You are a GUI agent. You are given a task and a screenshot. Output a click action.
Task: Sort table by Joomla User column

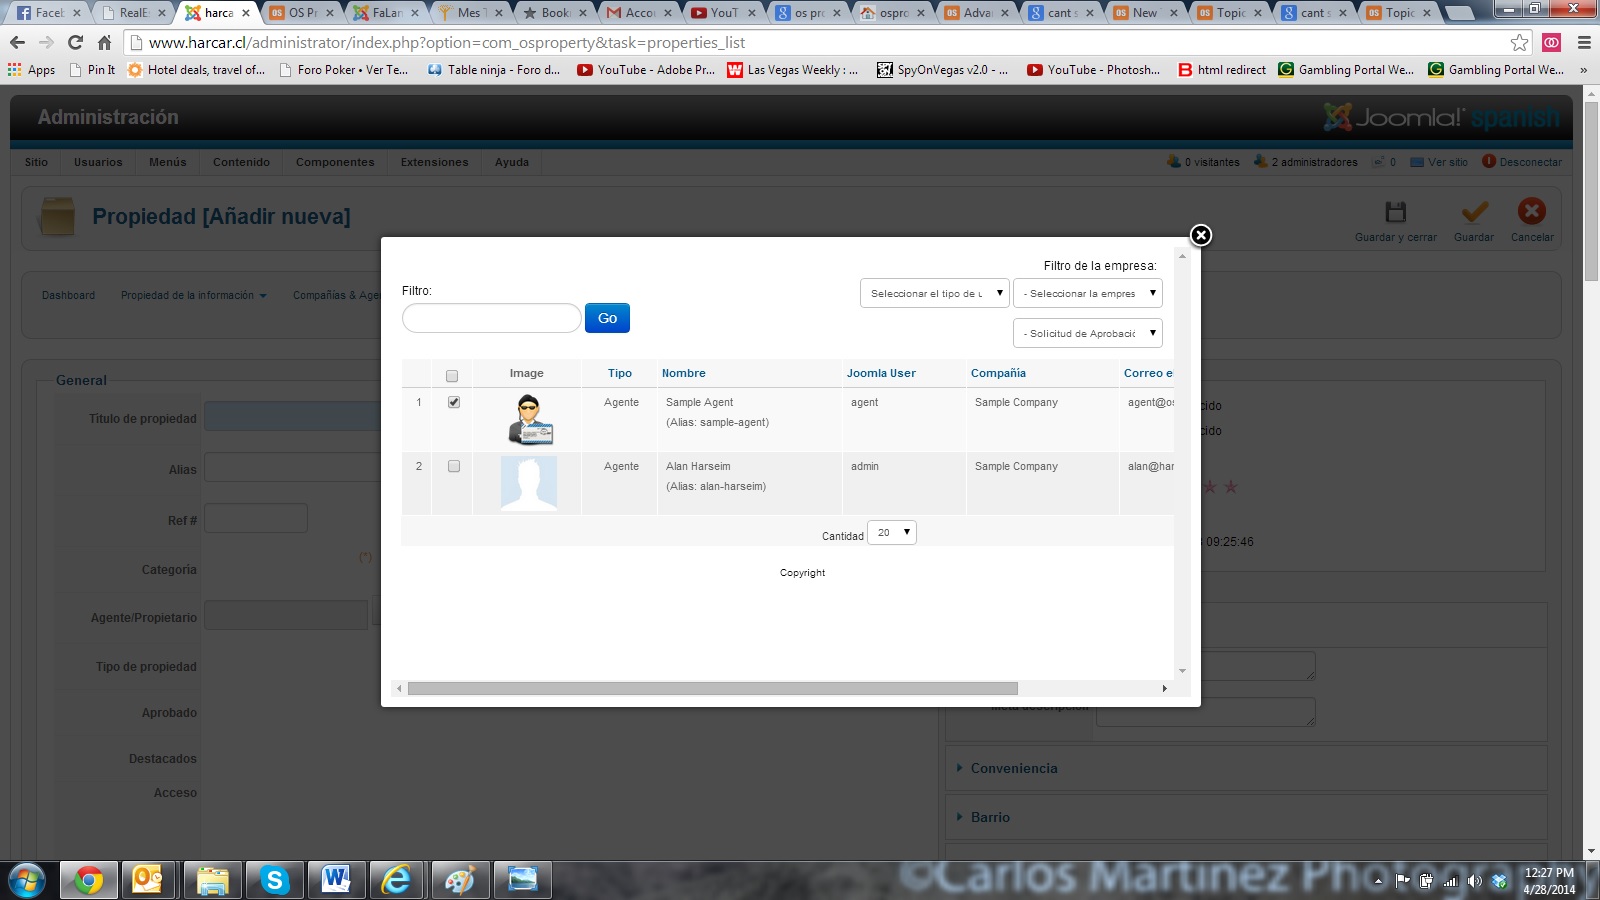coord(881,373)
